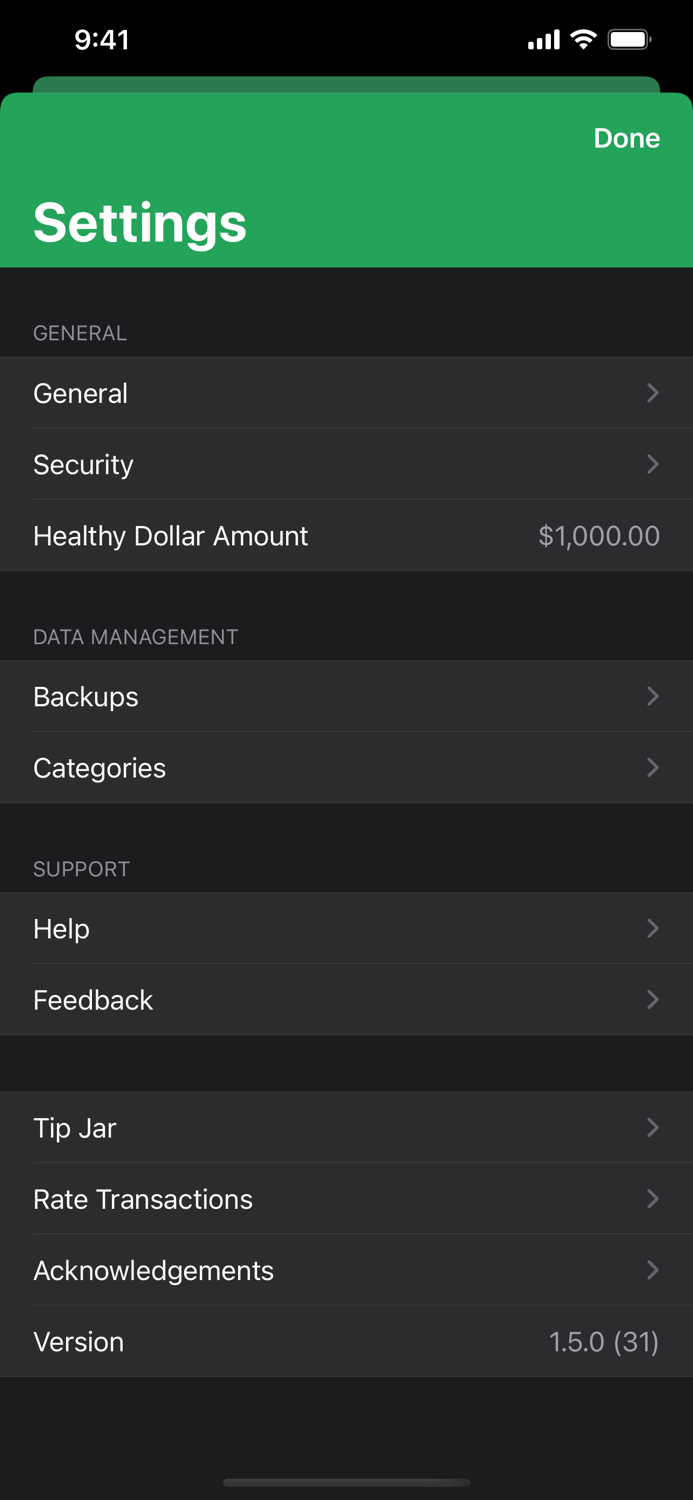The width and height of the screenshot is (693, 1500).
Task: Open the Backups management screen
Action: pyautogui.click(x=86, y=696)
